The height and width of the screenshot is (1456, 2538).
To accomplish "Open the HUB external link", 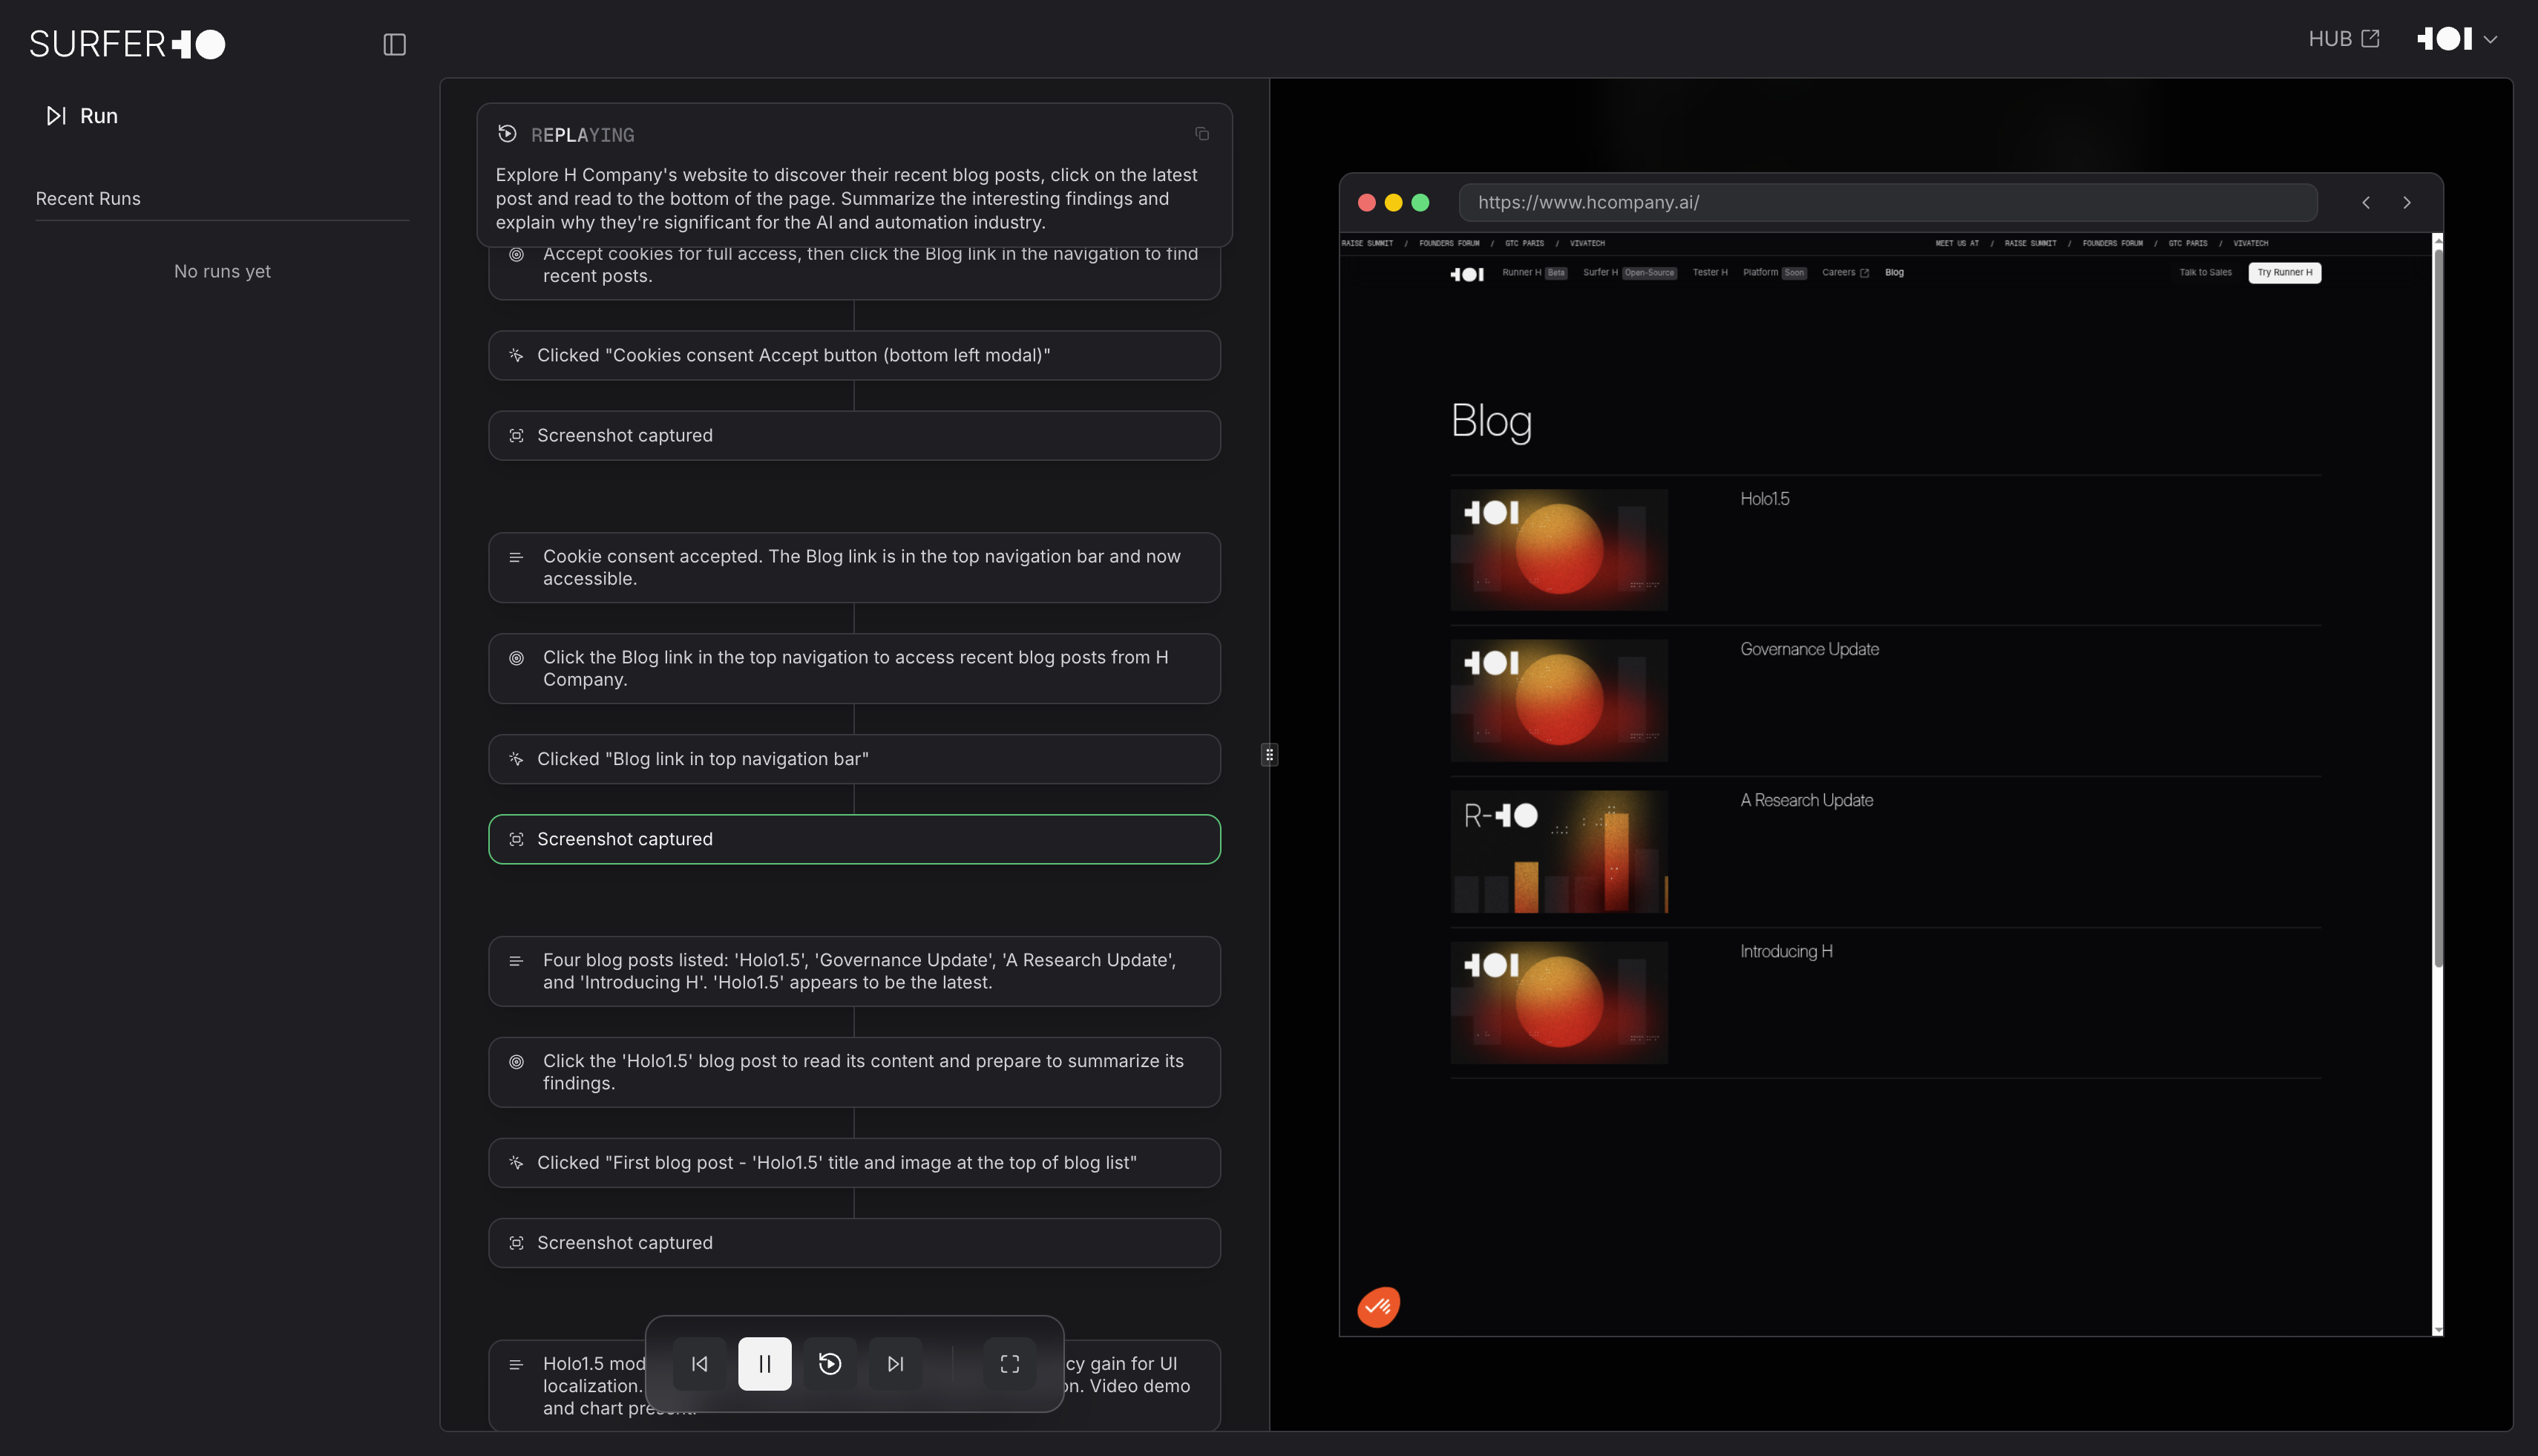I will point(2343,39).
